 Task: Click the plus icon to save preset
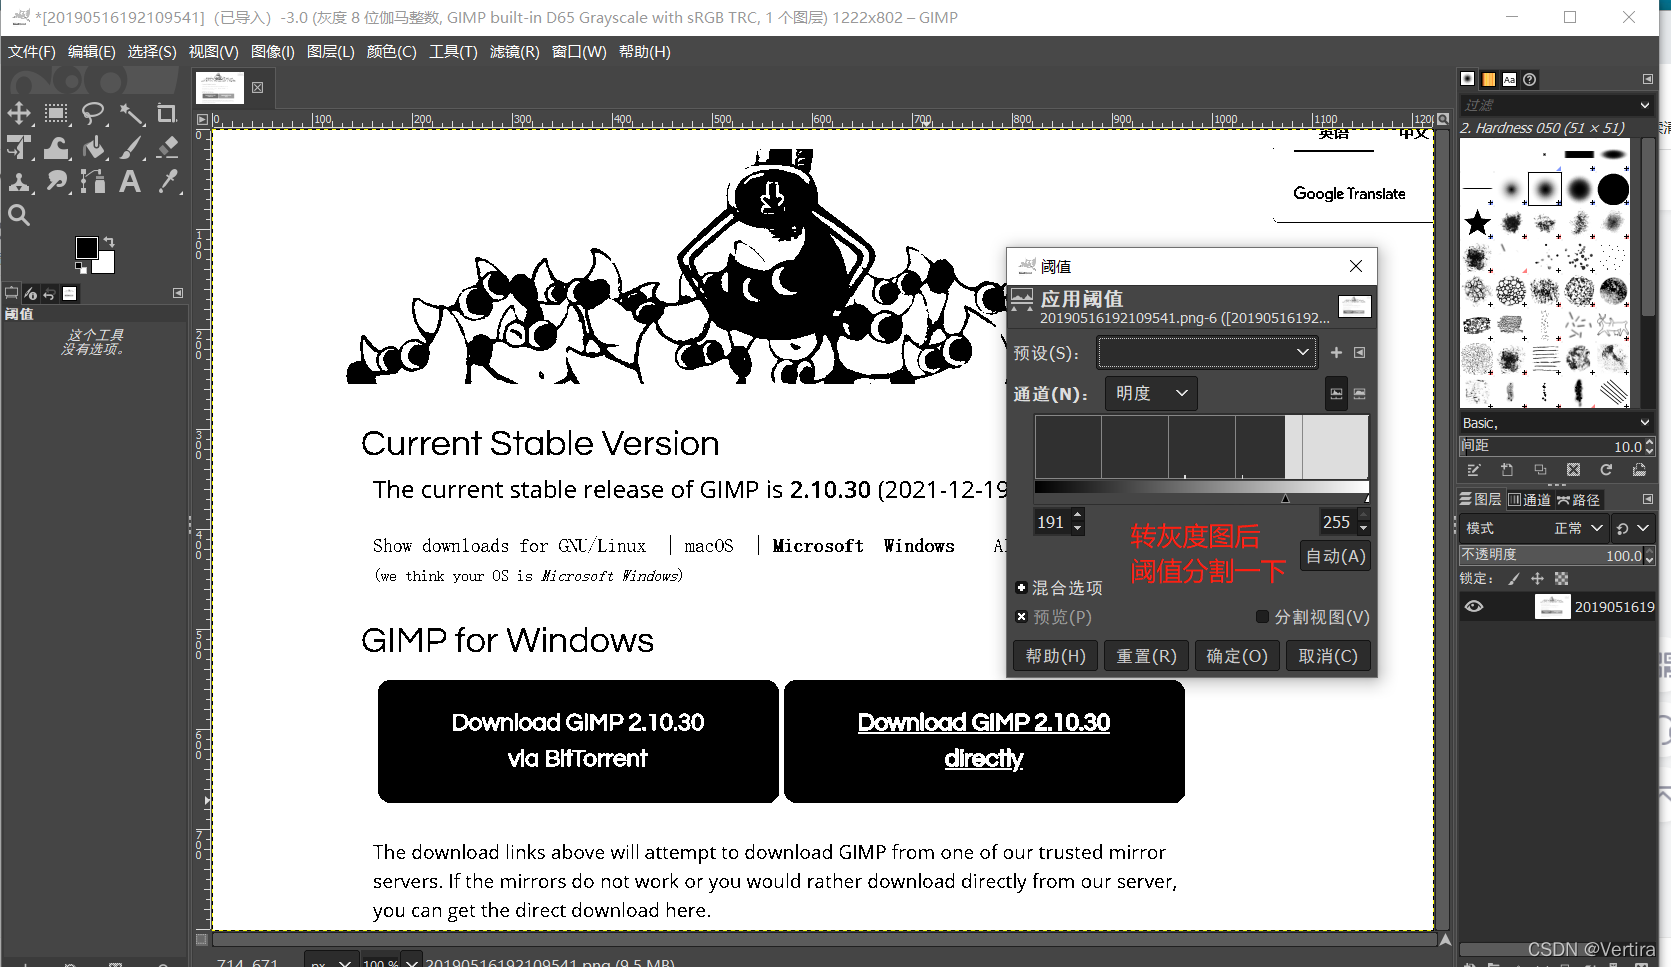click(x=1336, y=352)
